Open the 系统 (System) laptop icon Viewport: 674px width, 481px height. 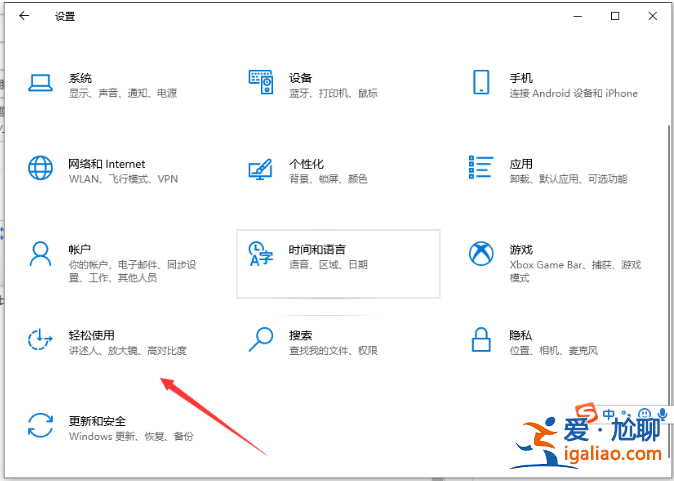[40, 83]
